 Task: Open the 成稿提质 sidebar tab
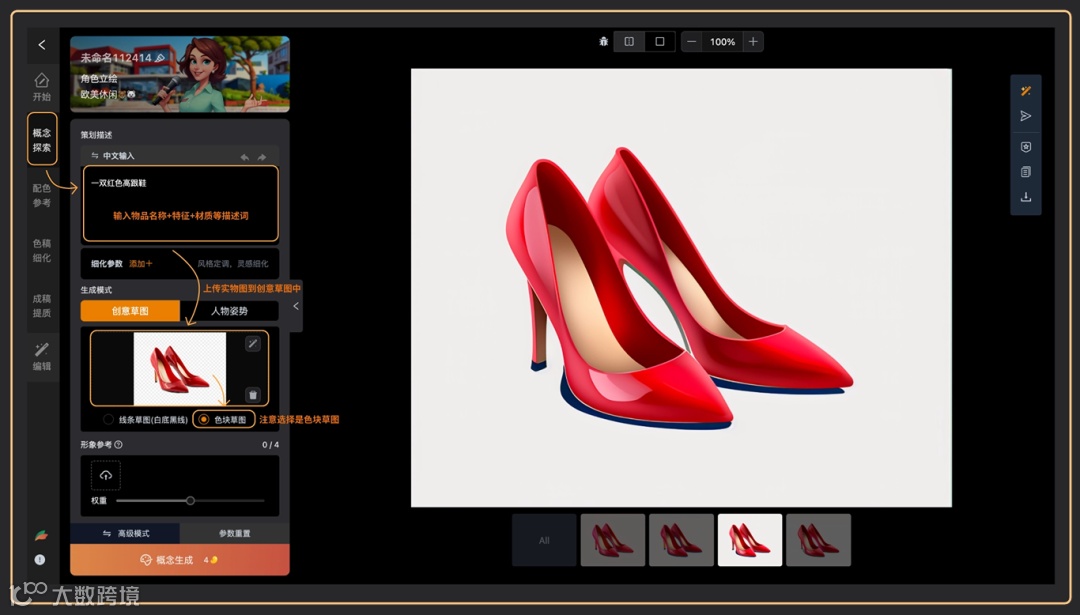point(42,305)
